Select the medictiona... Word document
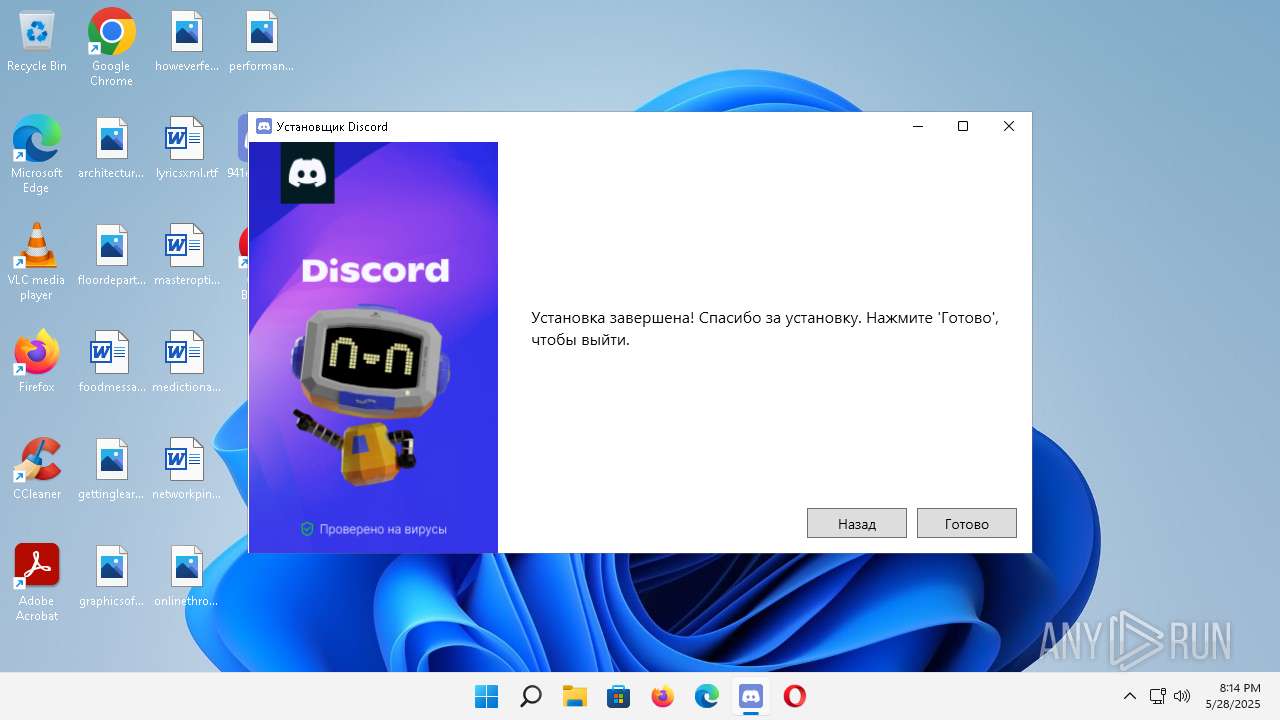 (x=187, y=362)
